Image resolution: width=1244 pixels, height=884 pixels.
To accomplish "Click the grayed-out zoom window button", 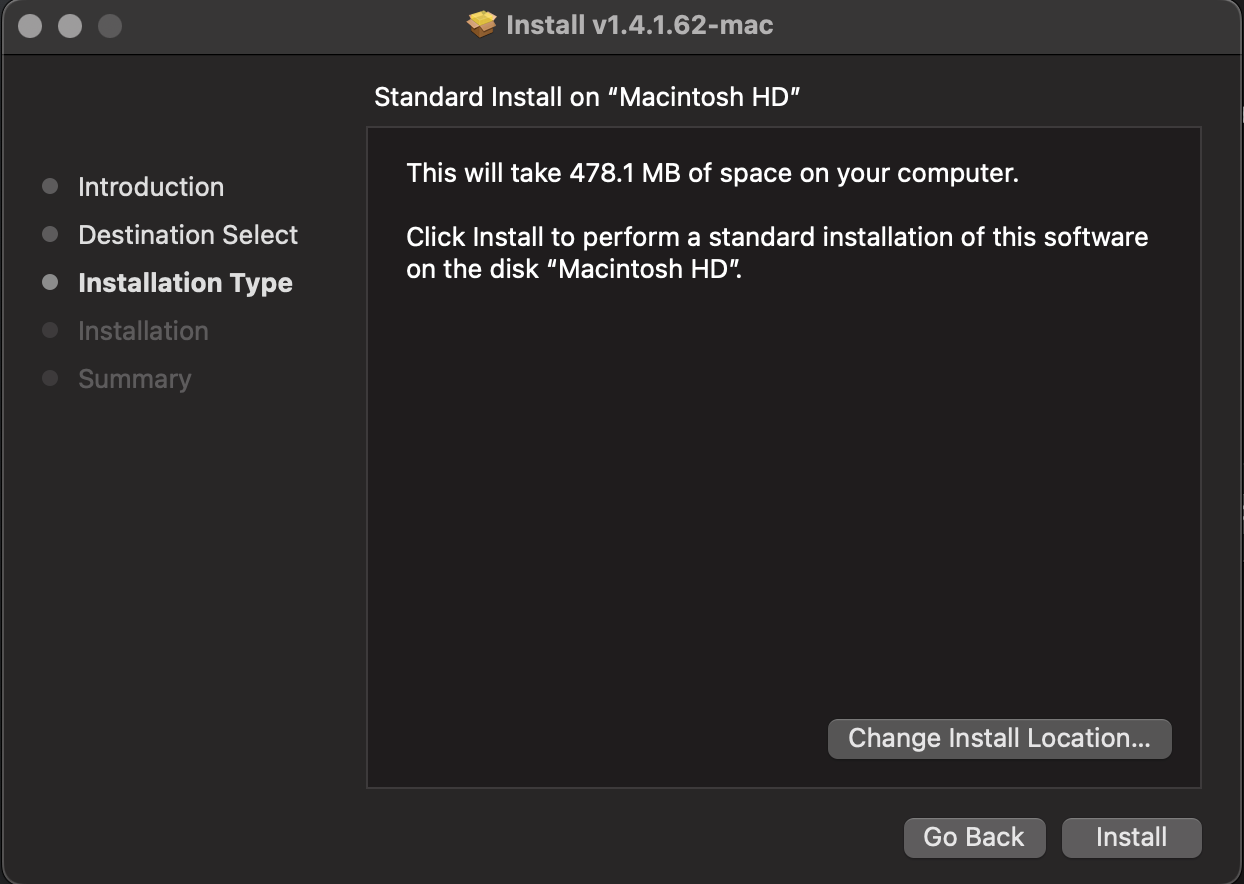I will [110, 26].
